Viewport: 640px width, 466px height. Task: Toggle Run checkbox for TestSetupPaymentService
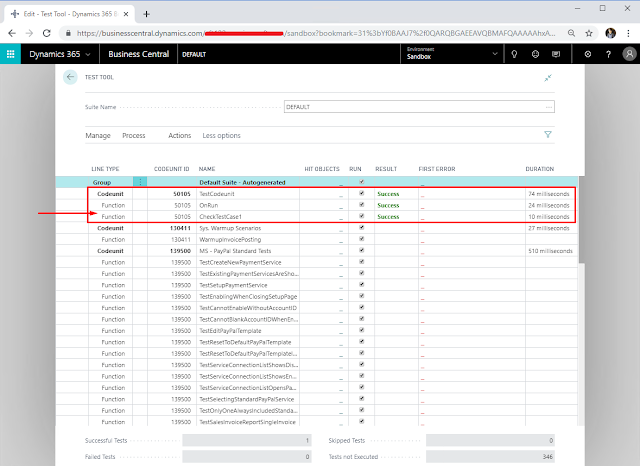click(x=361, y=284)
